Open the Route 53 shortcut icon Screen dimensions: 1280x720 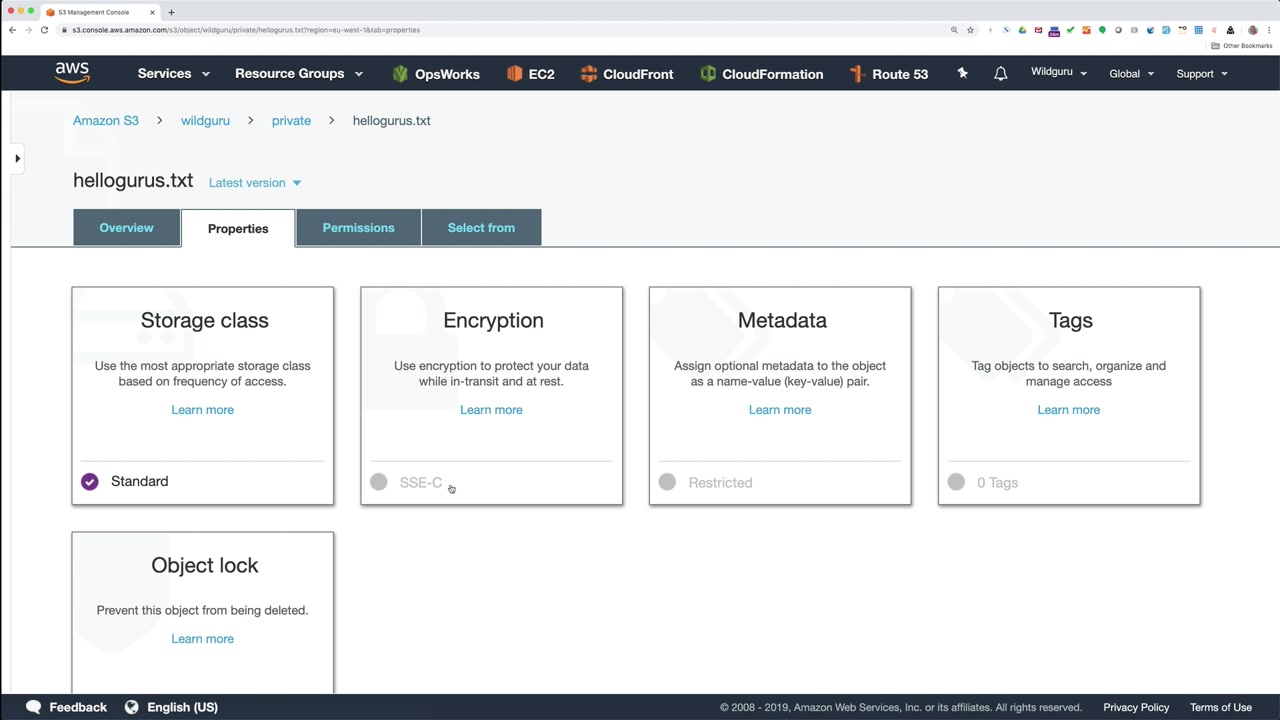tap(857, 74)
